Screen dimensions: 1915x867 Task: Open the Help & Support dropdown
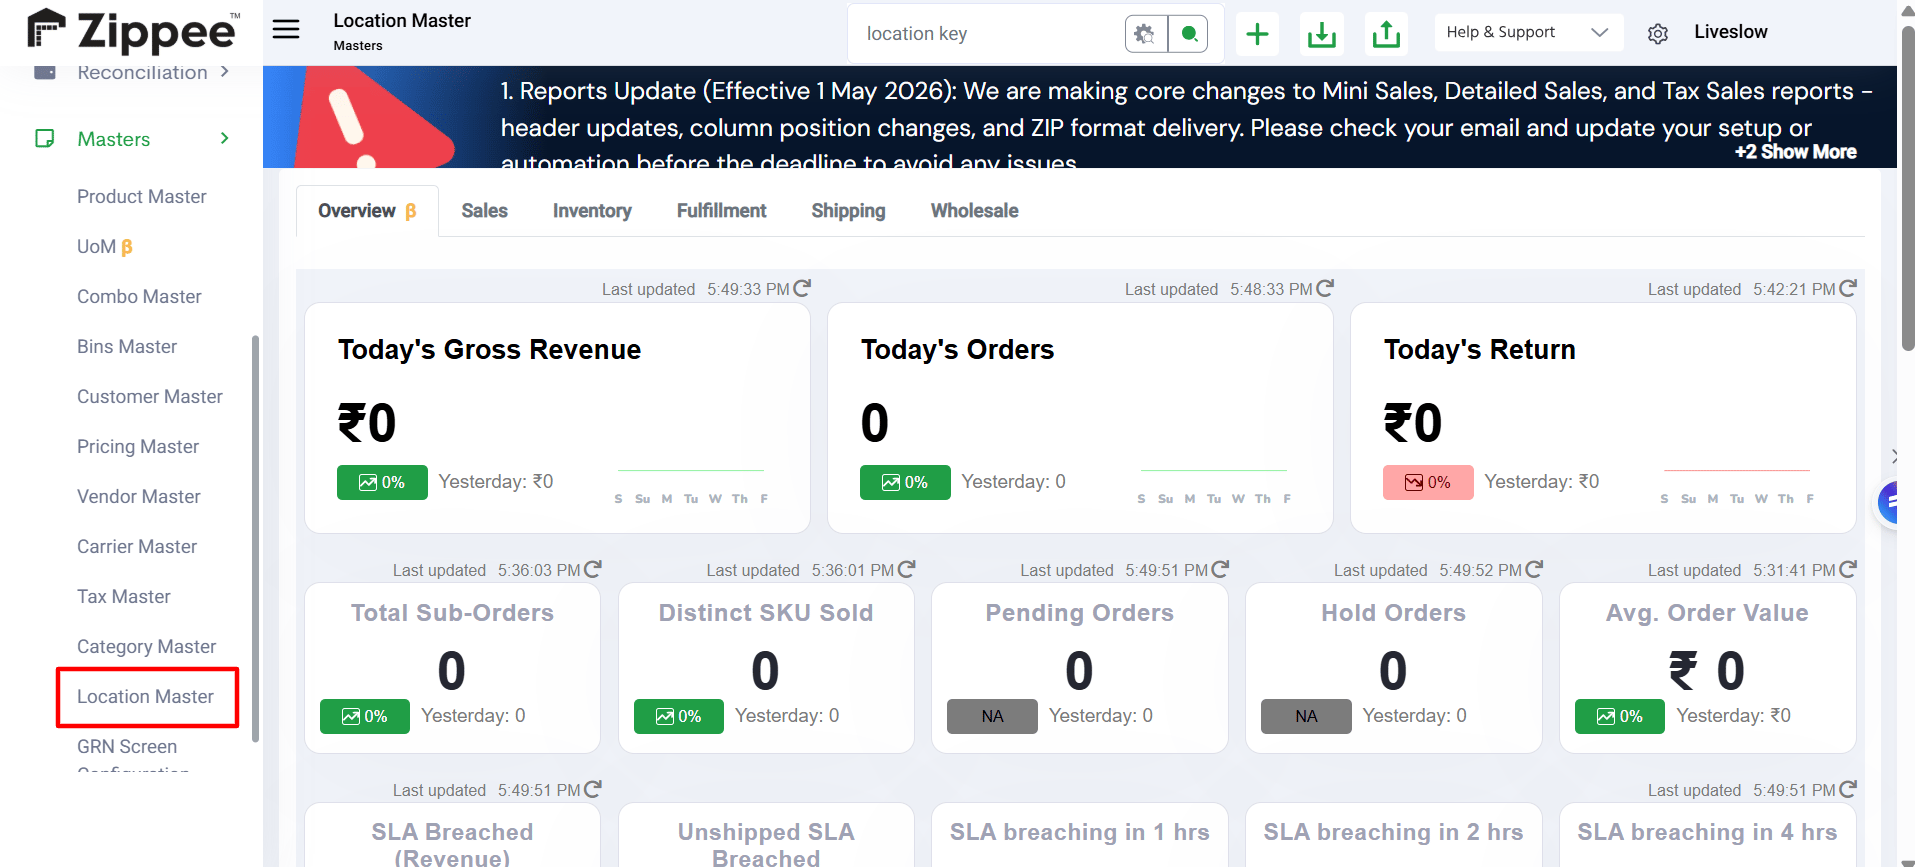(1528, 33)
